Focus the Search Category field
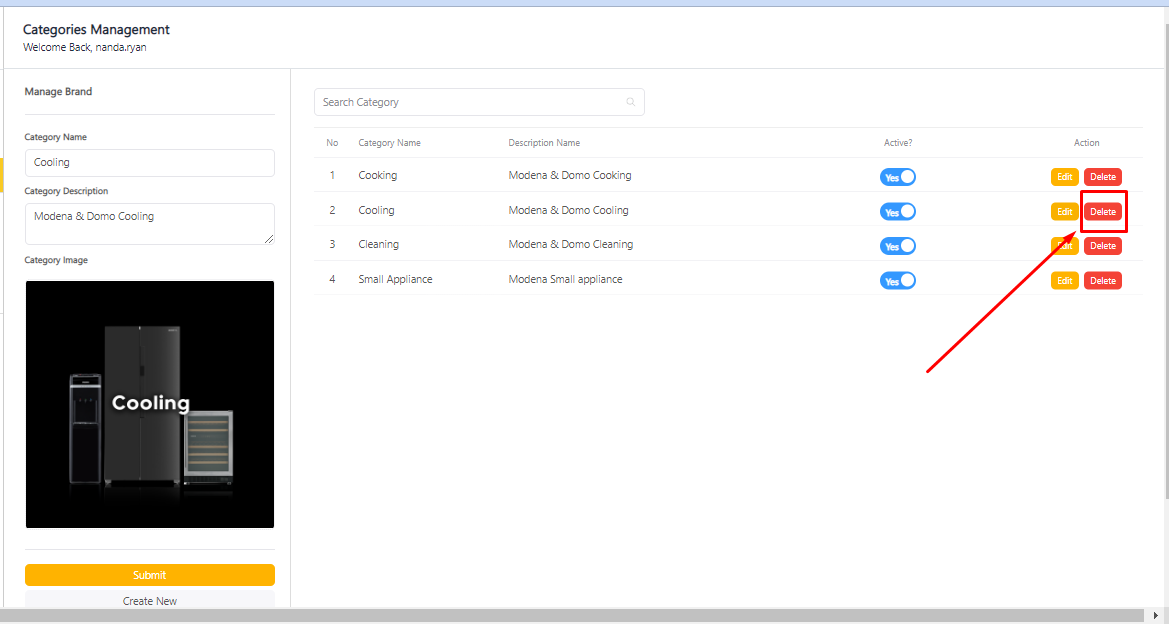Viewport: 1169px width, 624px height. coord(470,102)
